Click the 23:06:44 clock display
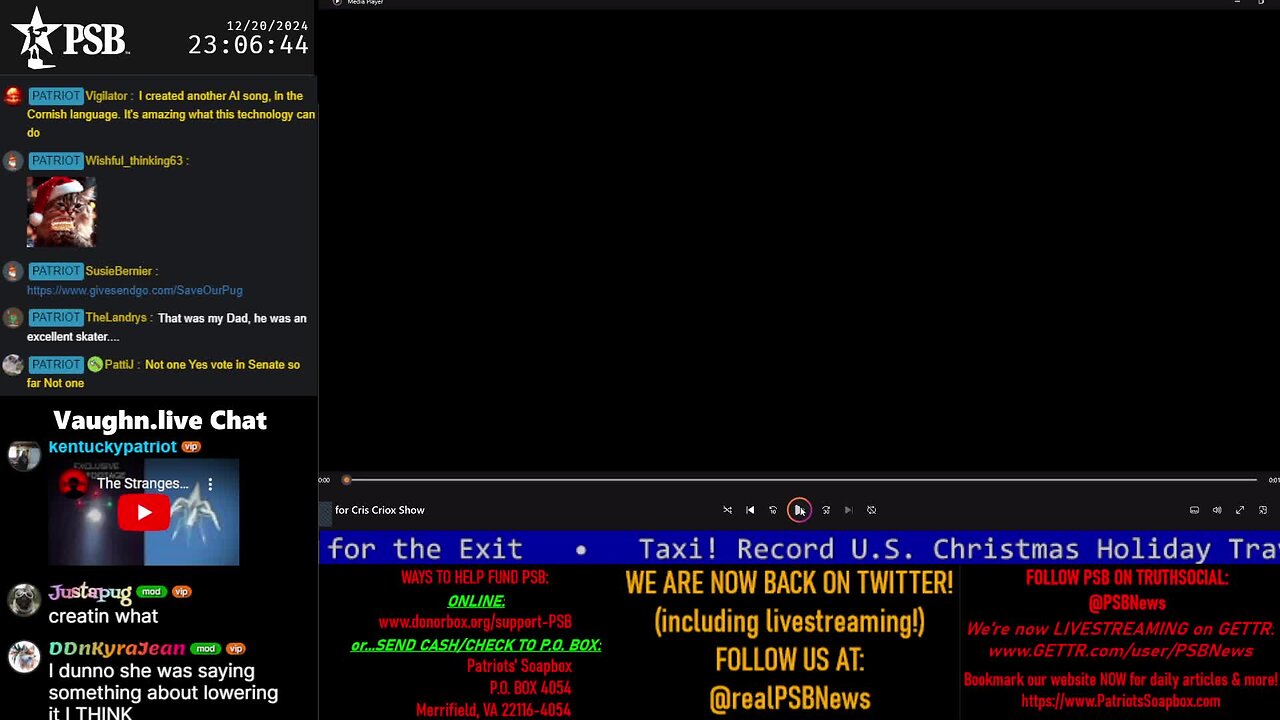 point(248,45)
